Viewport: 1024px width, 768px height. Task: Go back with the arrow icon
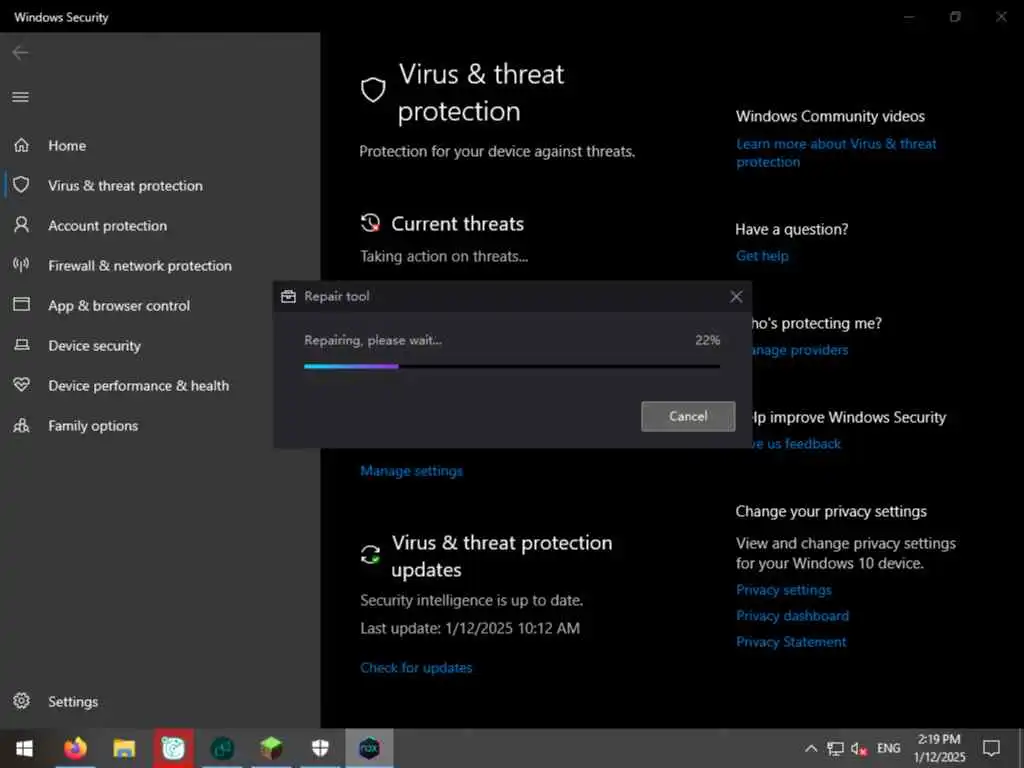[20, 52]
